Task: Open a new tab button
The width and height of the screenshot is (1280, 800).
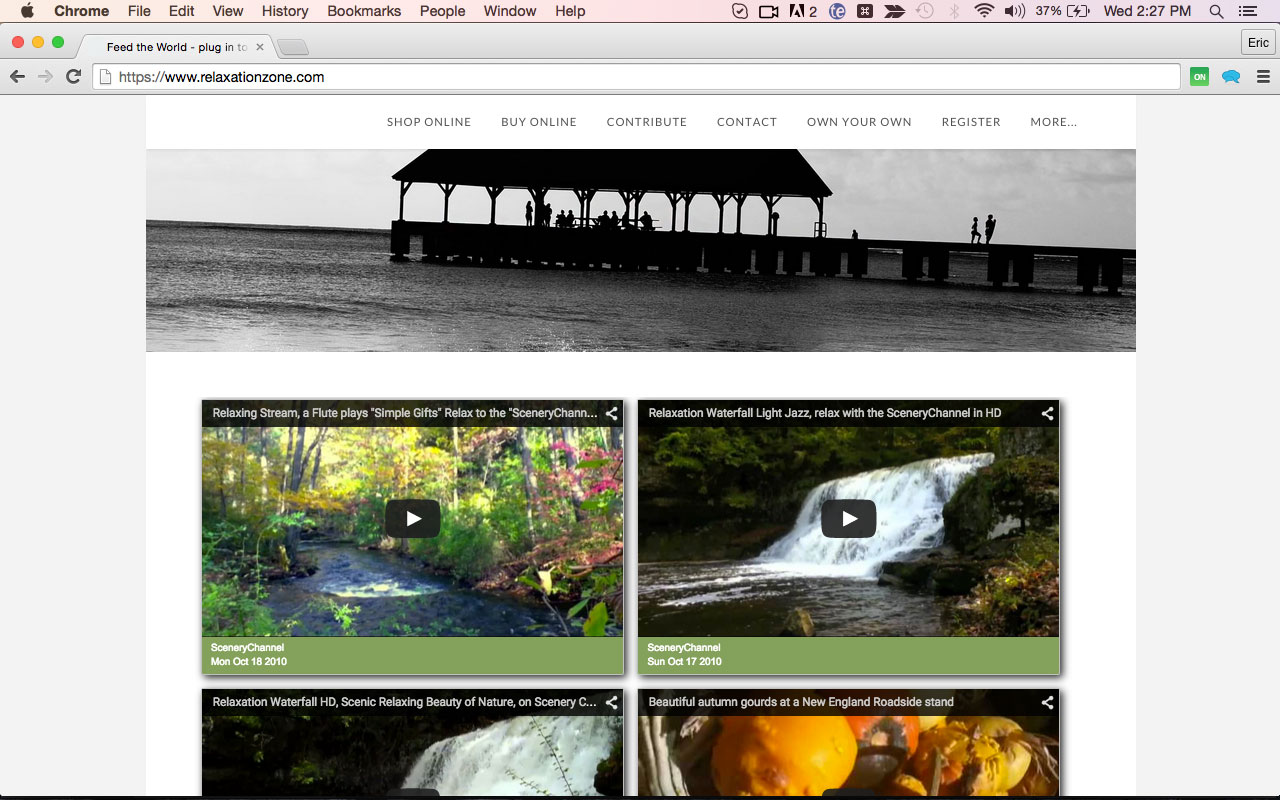Action: 293,47
